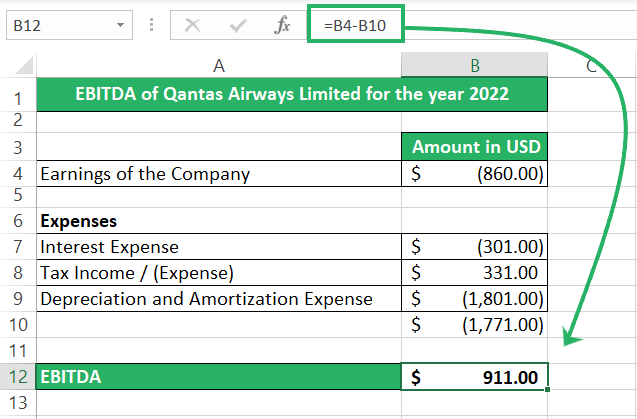Screen dimensions: 637x419
Task: Select column B header
Action: (474, 66)
